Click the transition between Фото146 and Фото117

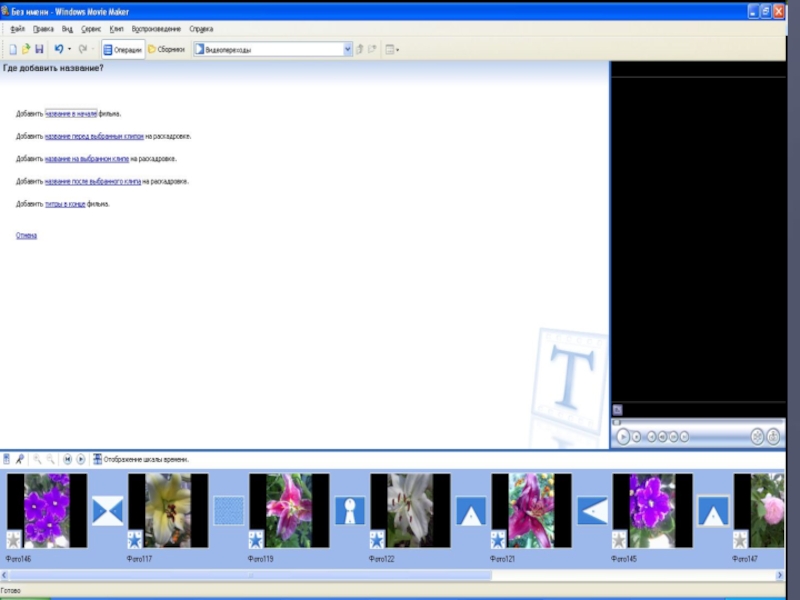click(x=108, y=510)
